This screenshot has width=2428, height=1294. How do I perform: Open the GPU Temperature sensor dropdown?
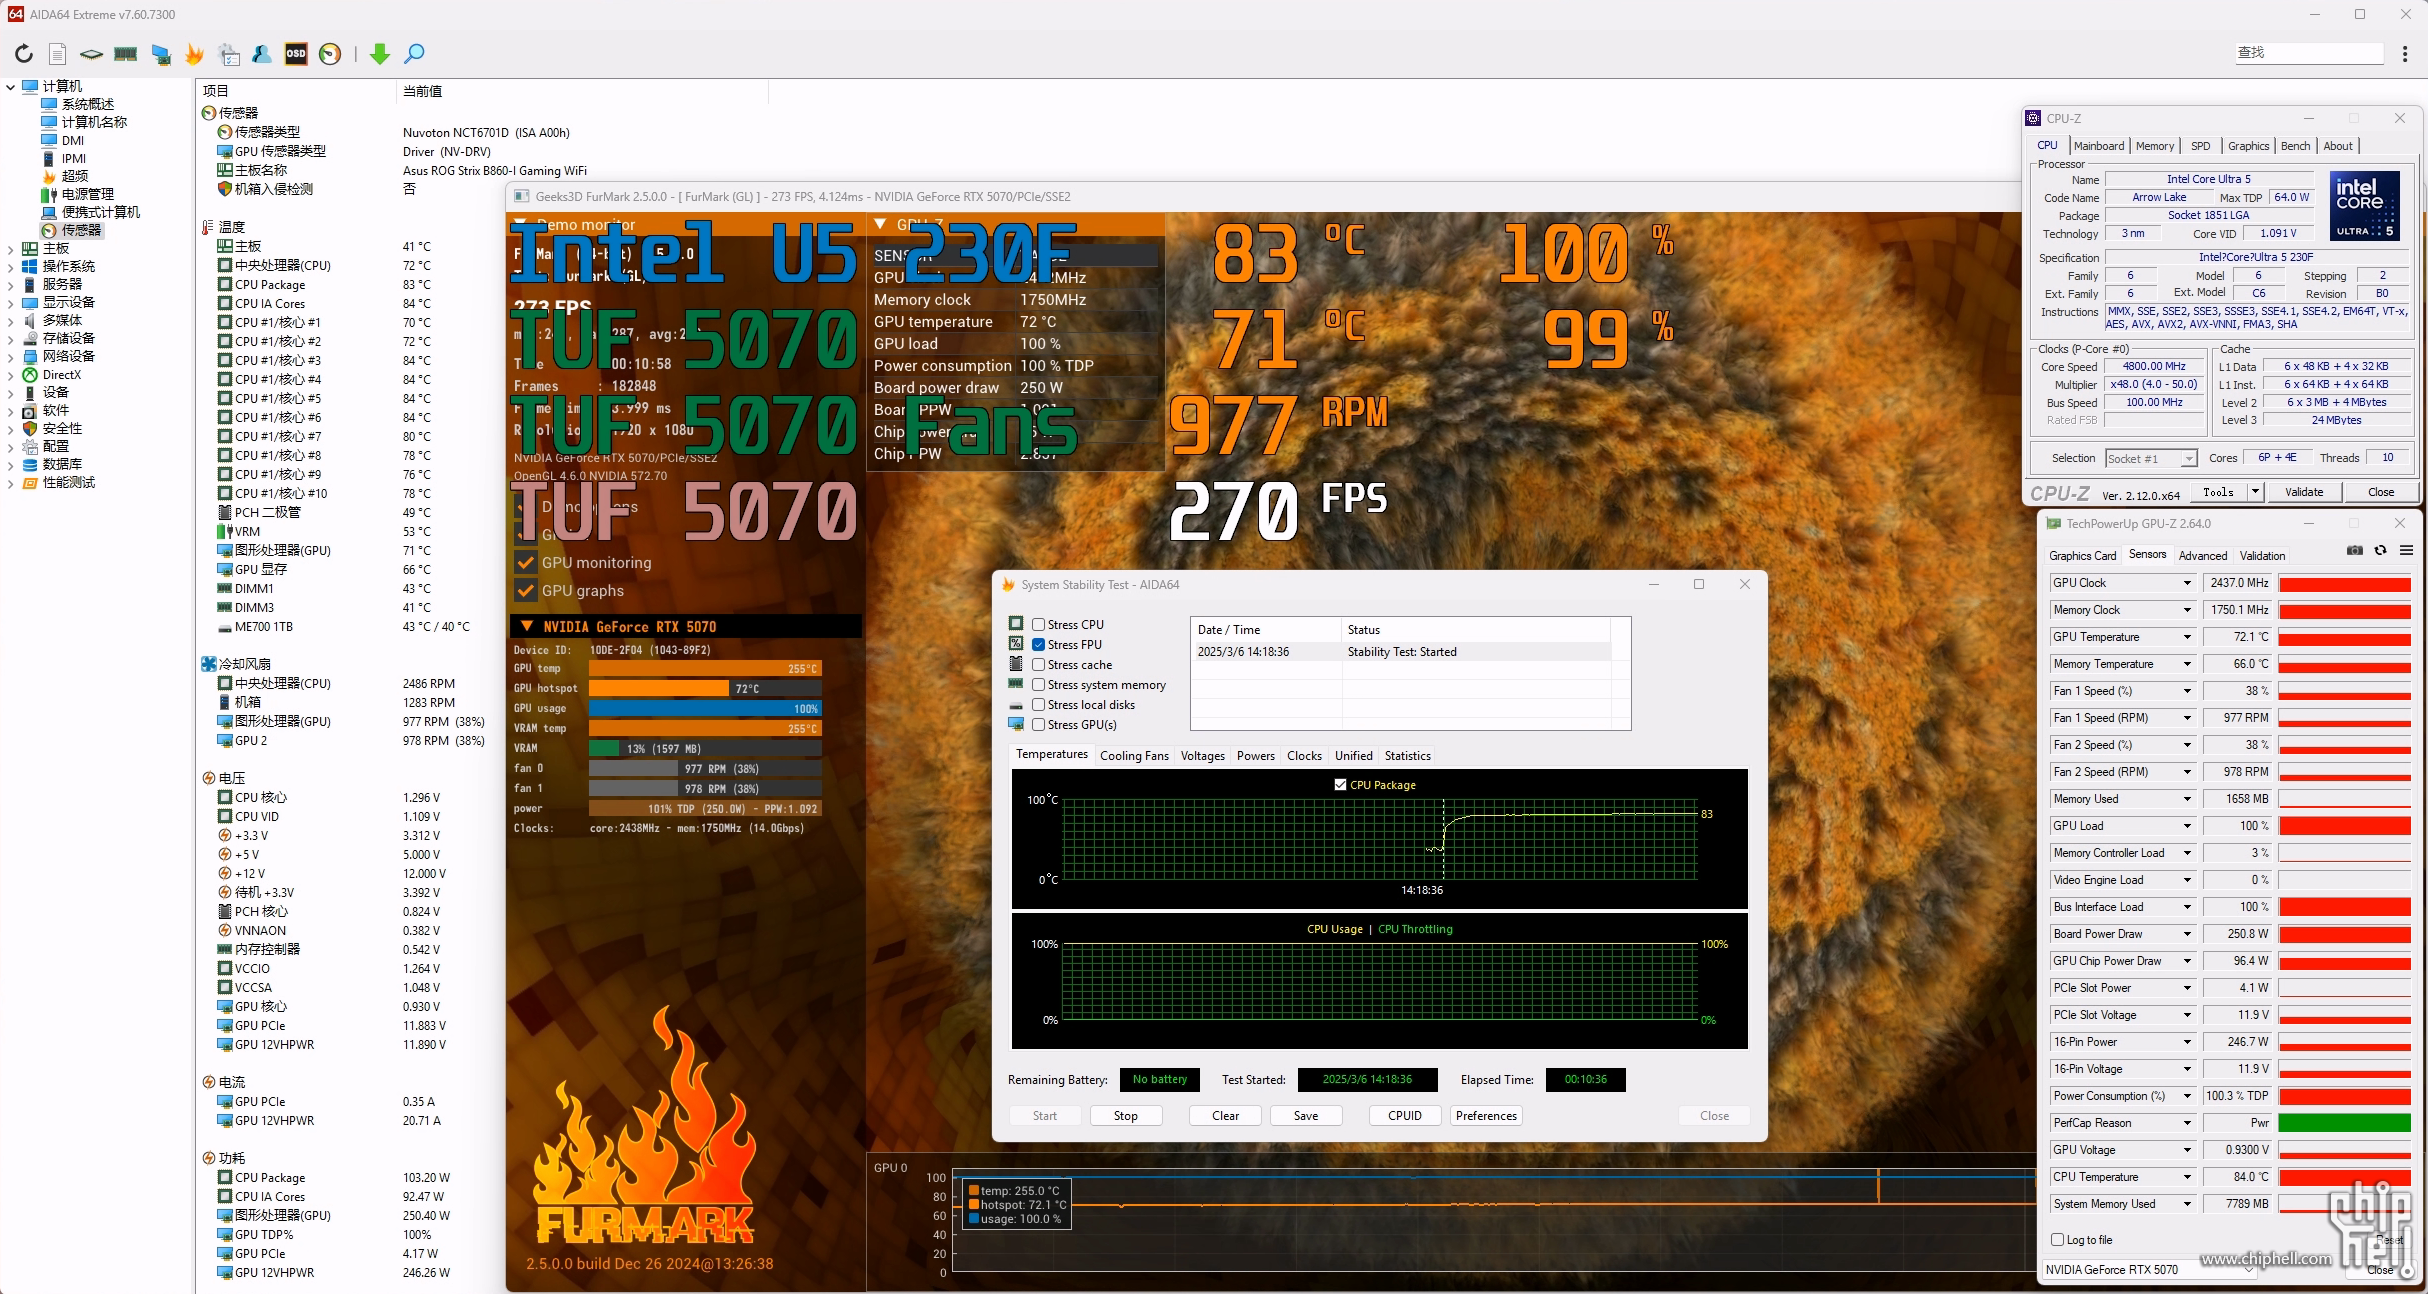2187,637
